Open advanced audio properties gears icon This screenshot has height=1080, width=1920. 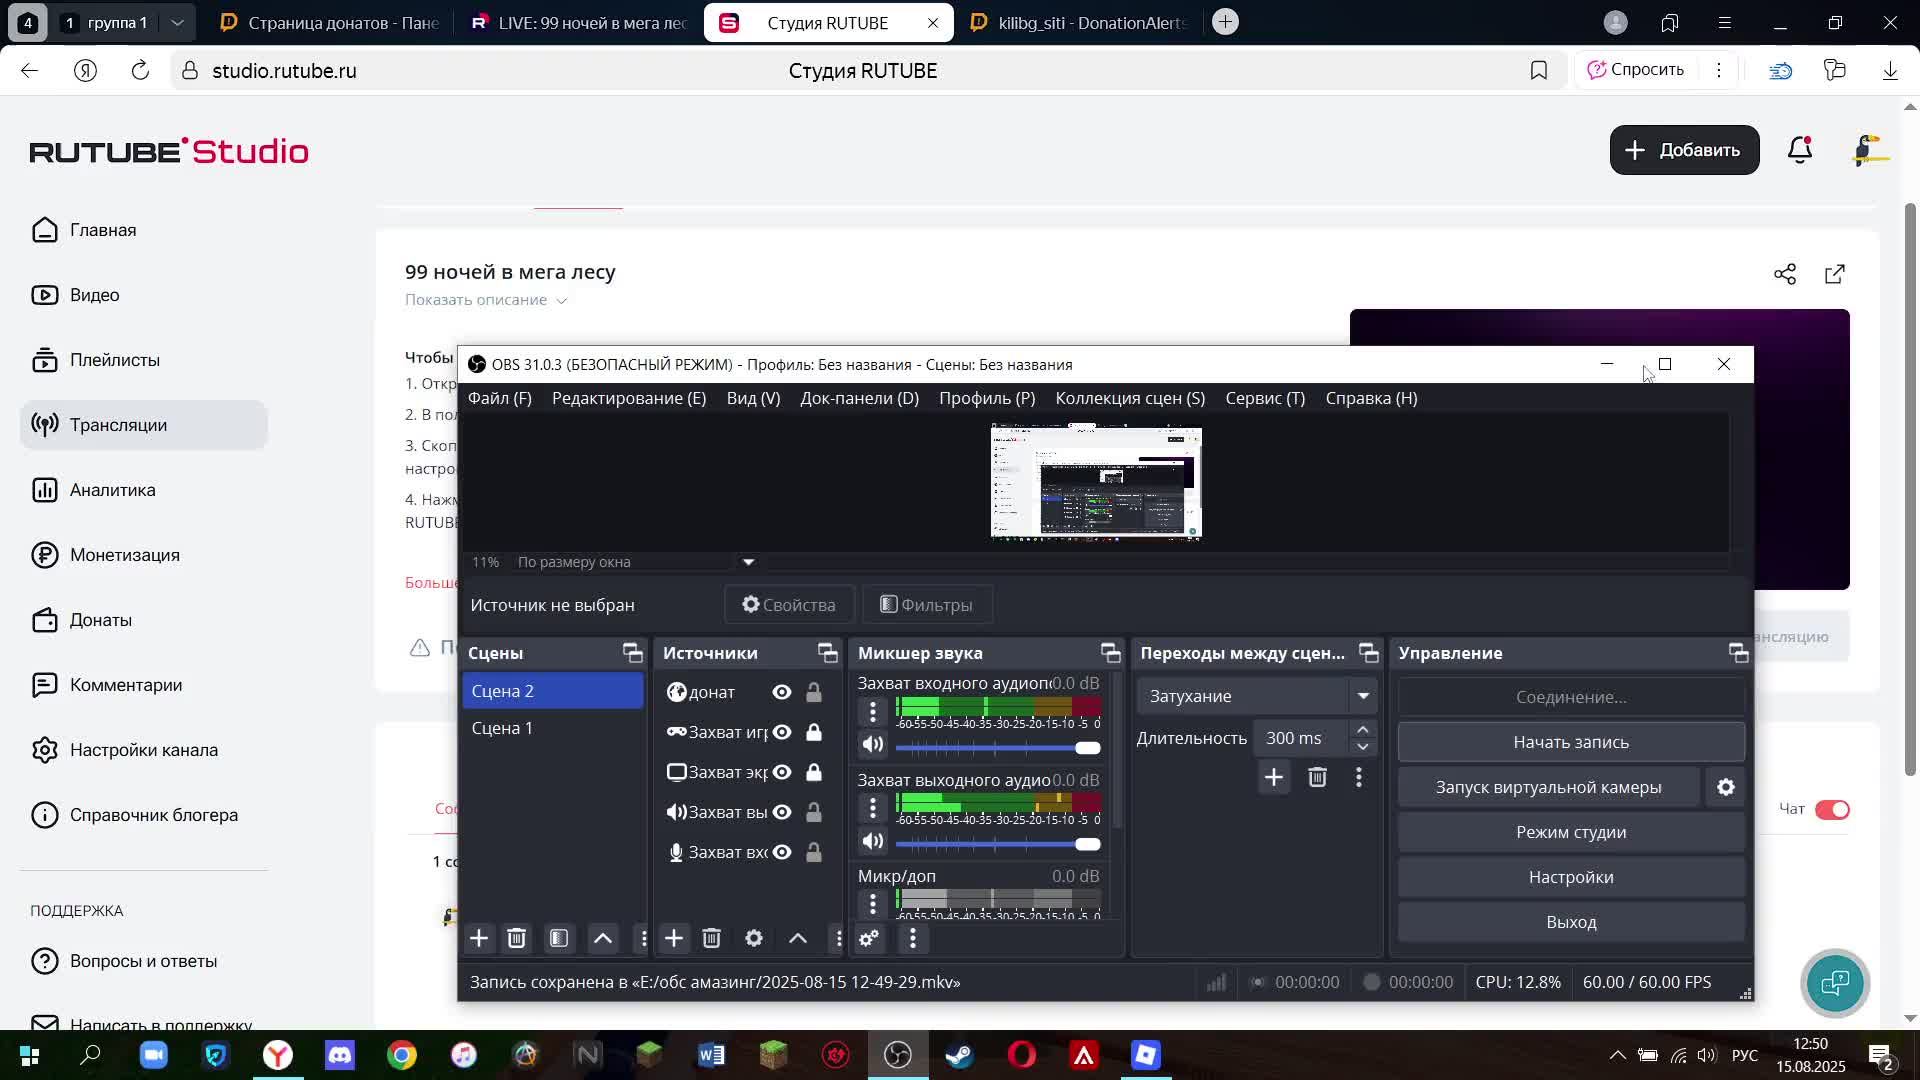(x=869, y=938)
